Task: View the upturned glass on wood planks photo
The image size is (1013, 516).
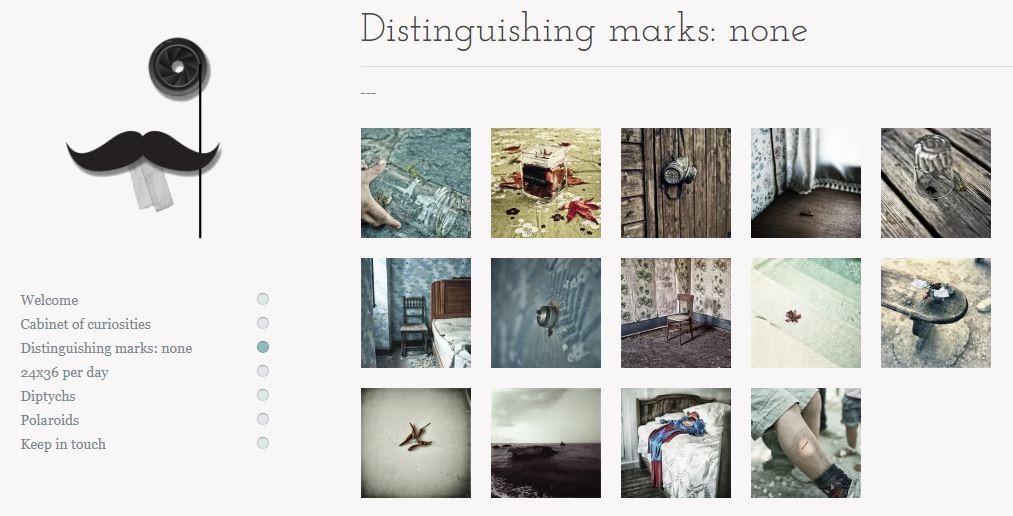Action: [x=935, y=183]
